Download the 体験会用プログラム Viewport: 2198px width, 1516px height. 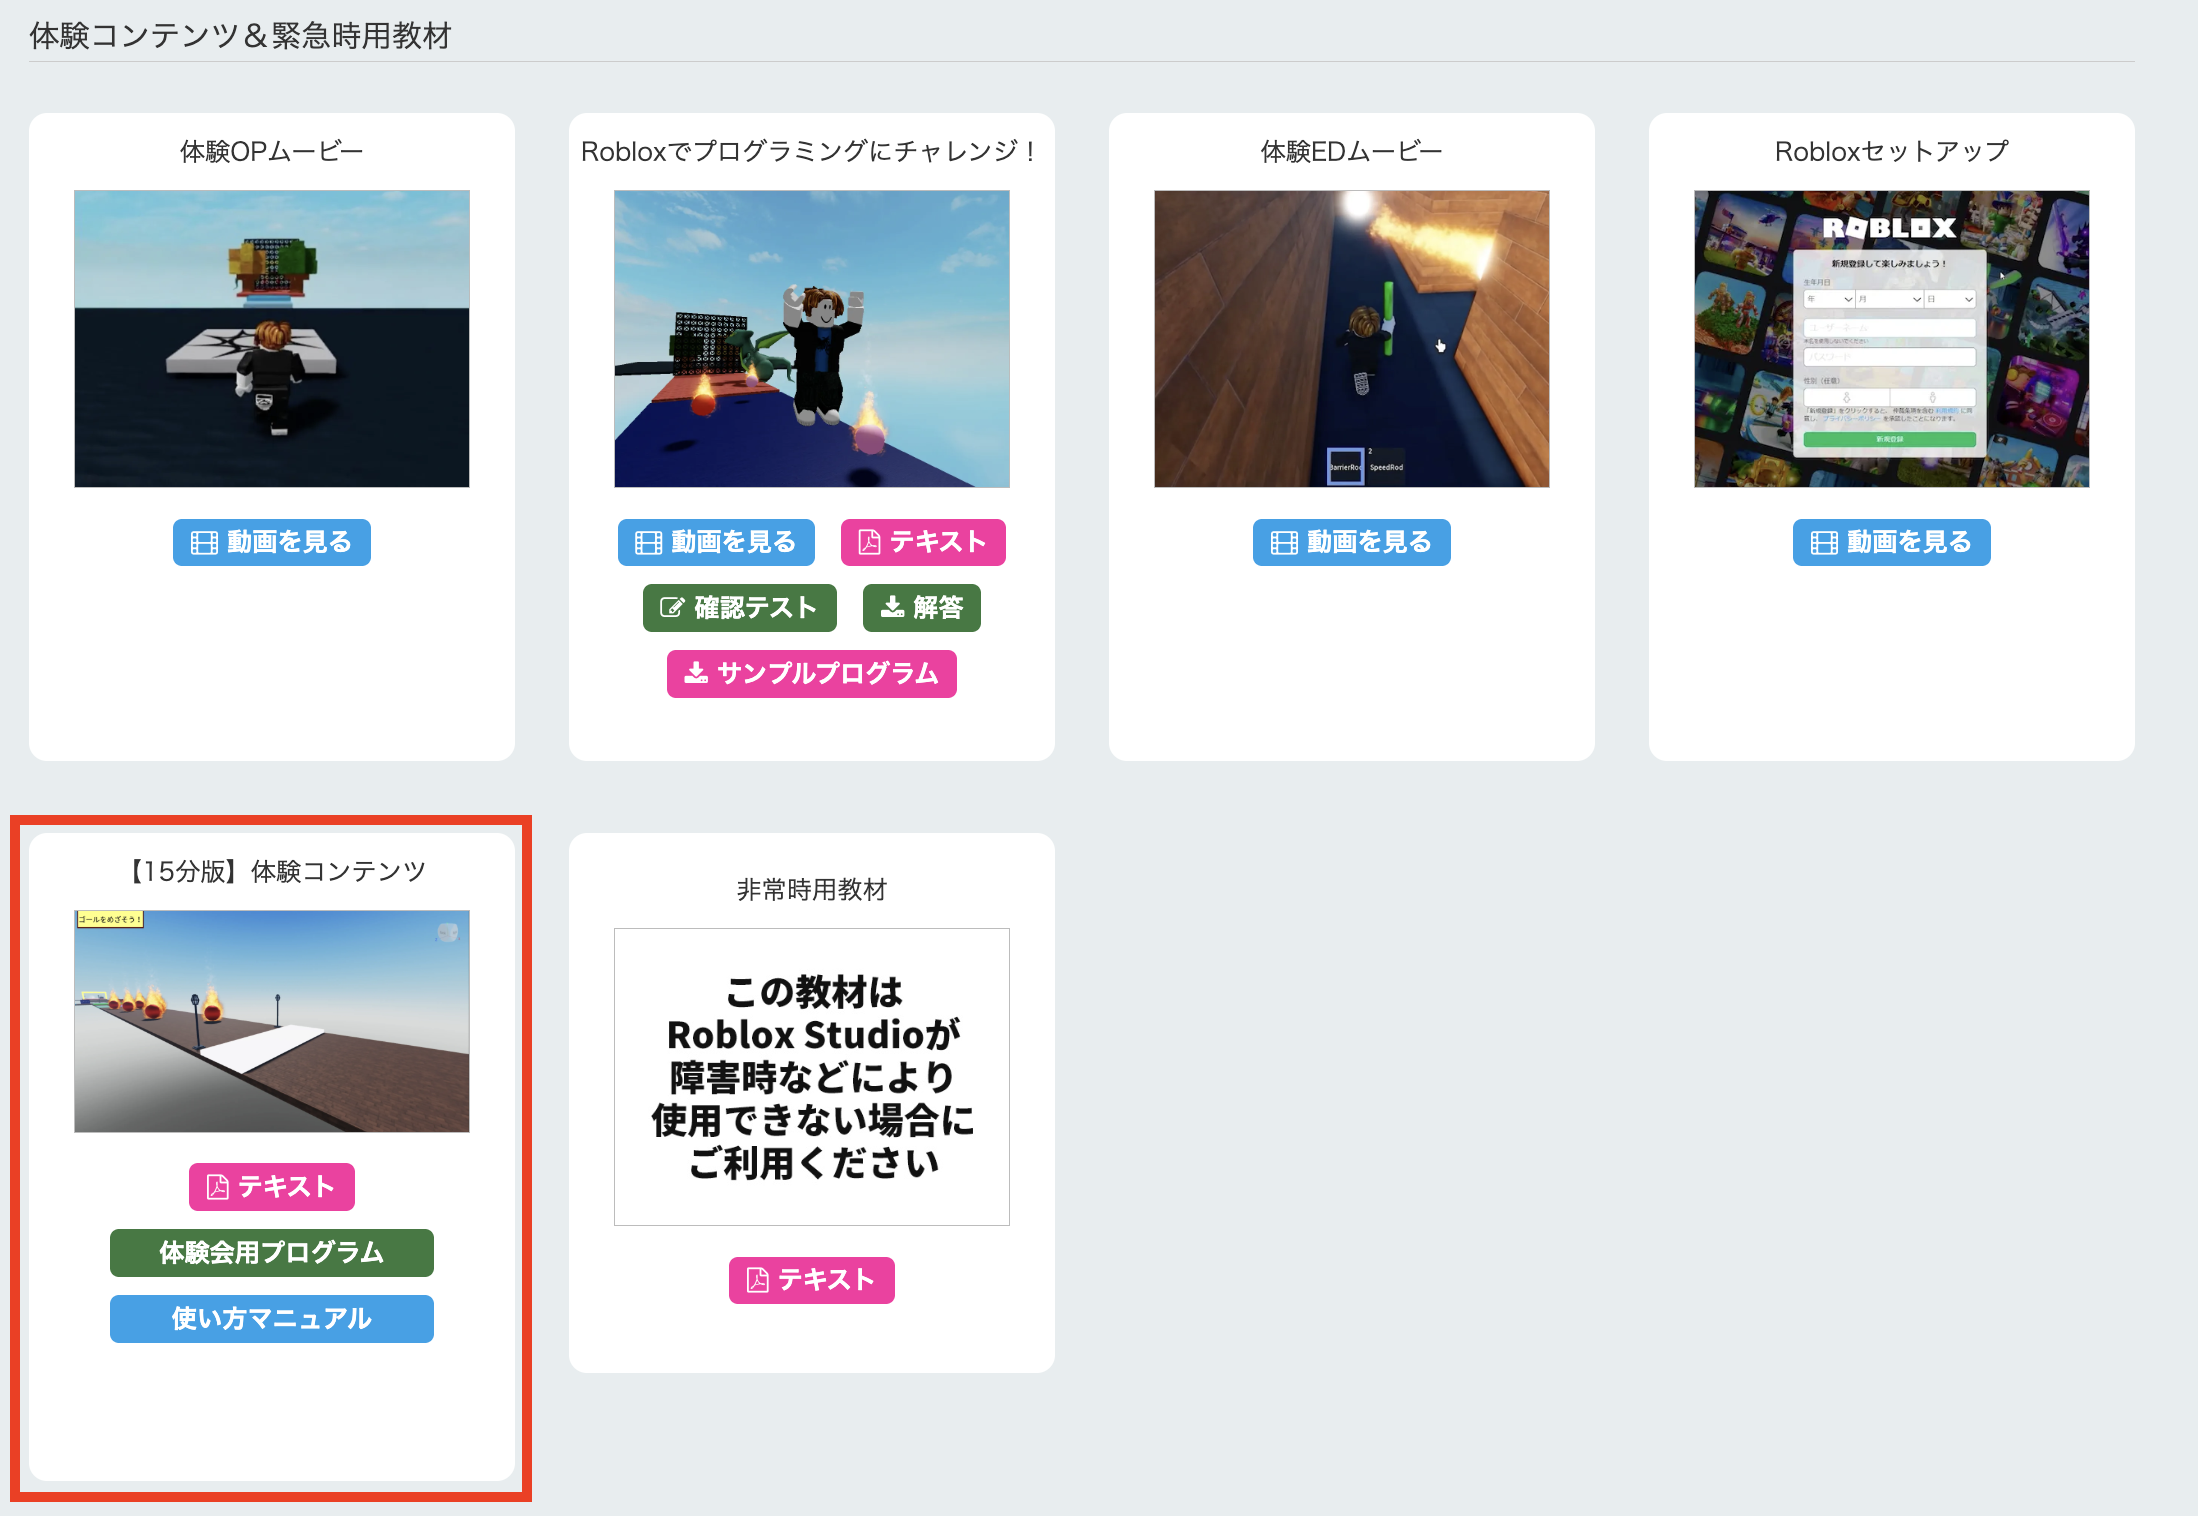(271, 1252)
